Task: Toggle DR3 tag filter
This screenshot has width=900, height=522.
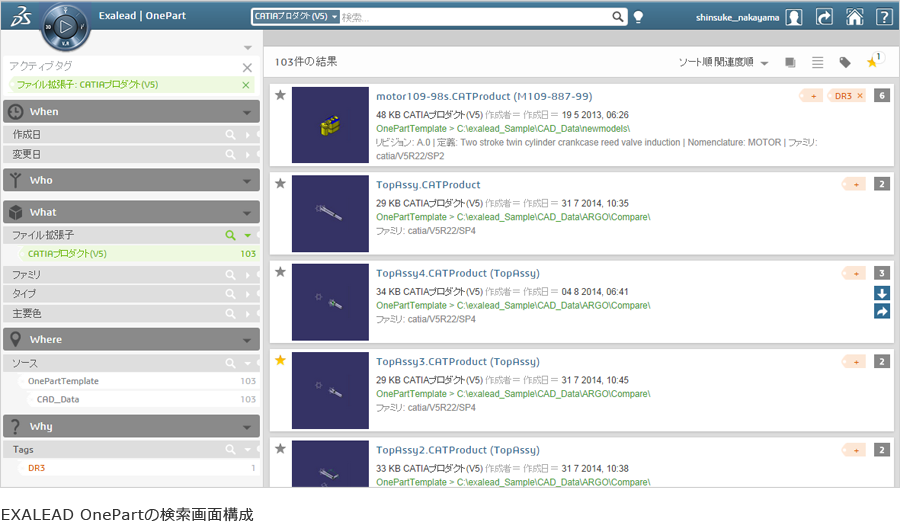Action: click(x=138, y=468)
